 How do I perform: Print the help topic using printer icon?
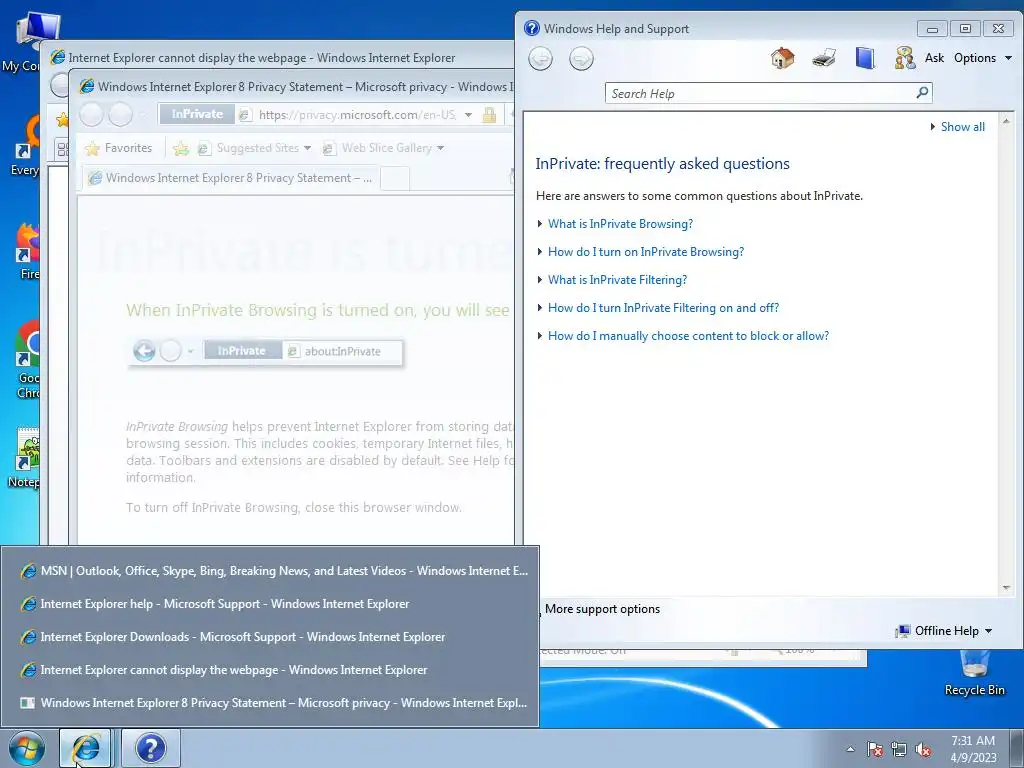click(824, 58)
